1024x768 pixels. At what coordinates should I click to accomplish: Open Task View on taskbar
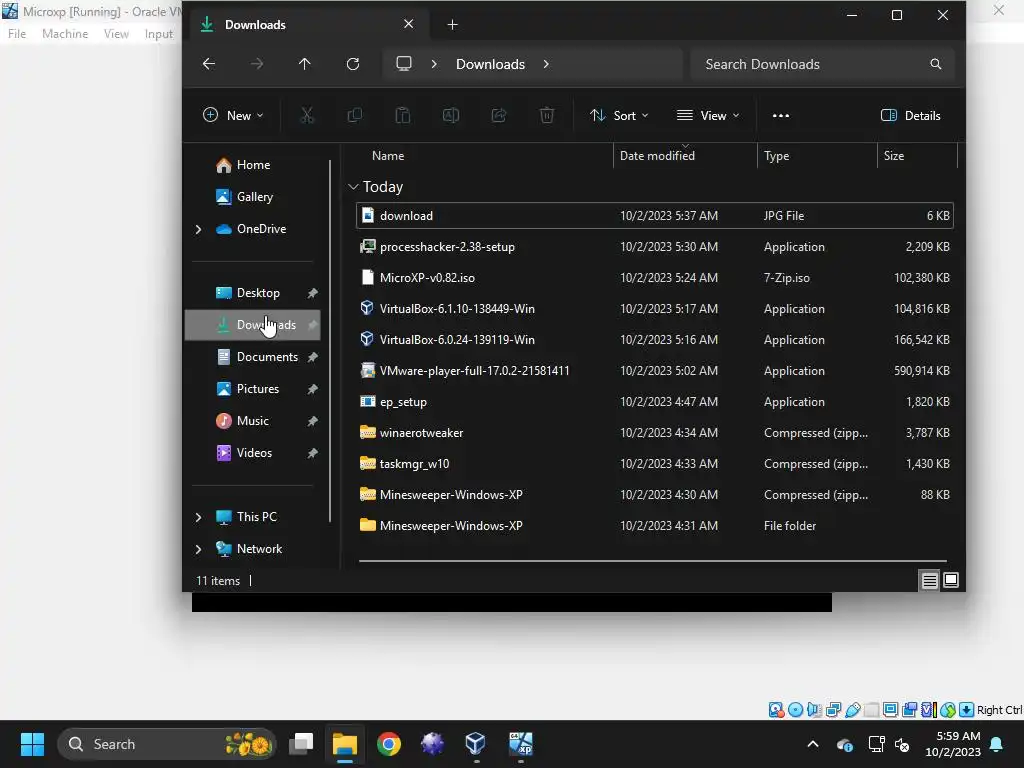point(302,744)
